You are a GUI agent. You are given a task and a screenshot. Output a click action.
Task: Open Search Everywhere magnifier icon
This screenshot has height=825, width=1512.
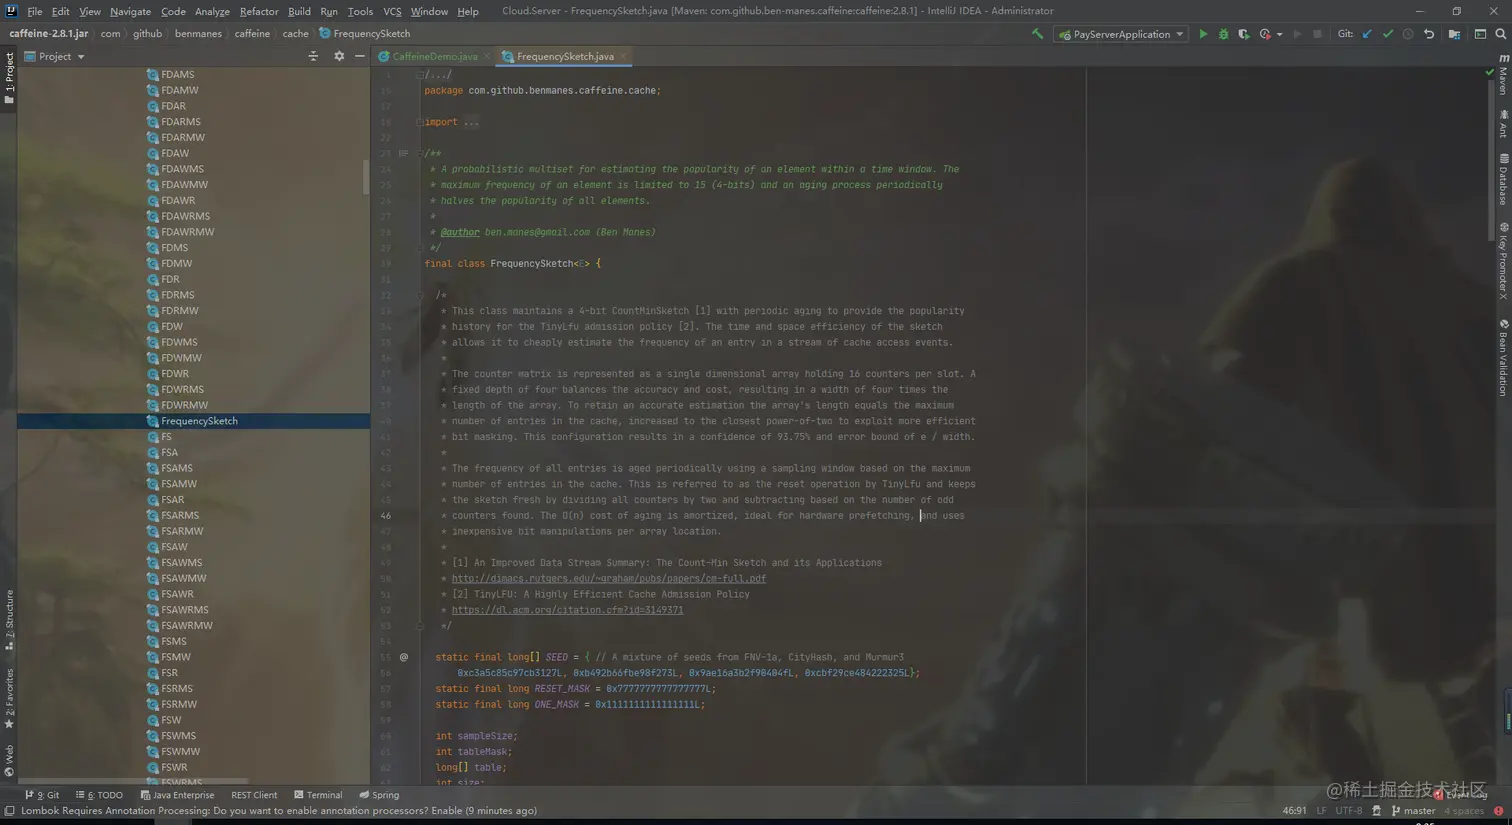point(1500,34)
